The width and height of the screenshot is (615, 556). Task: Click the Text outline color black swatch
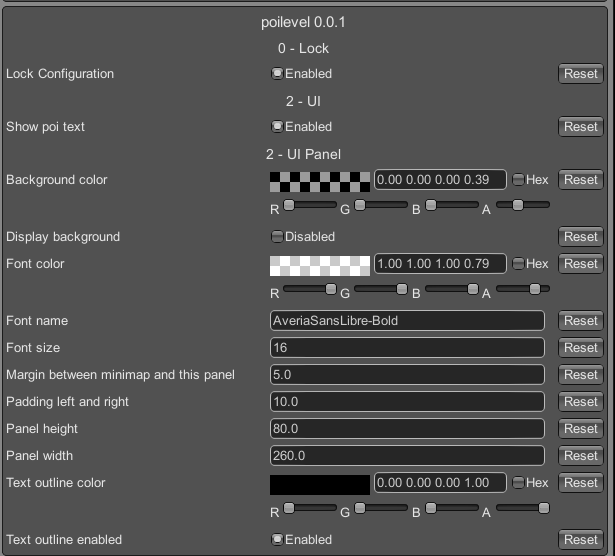tap(320, 485)
